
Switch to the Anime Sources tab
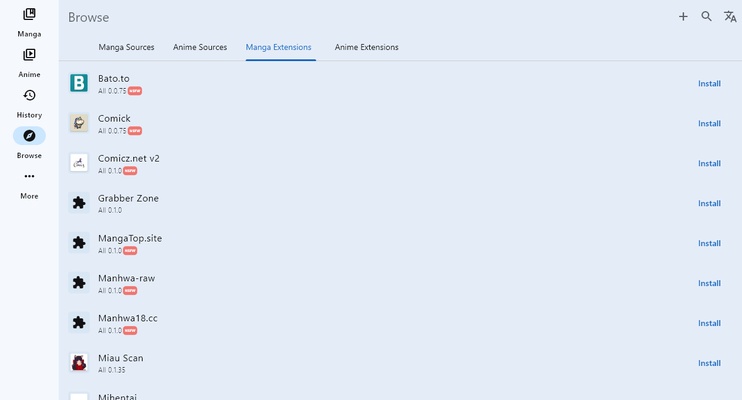200,47
